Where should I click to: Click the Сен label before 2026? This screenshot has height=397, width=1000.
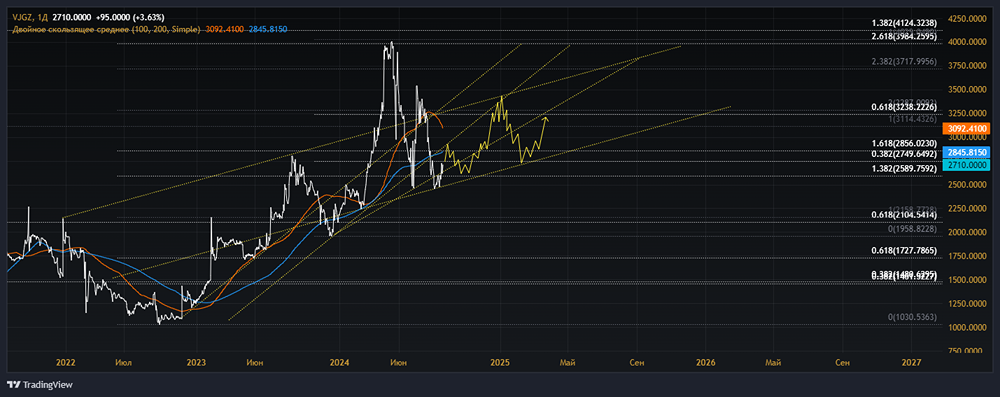636,362
